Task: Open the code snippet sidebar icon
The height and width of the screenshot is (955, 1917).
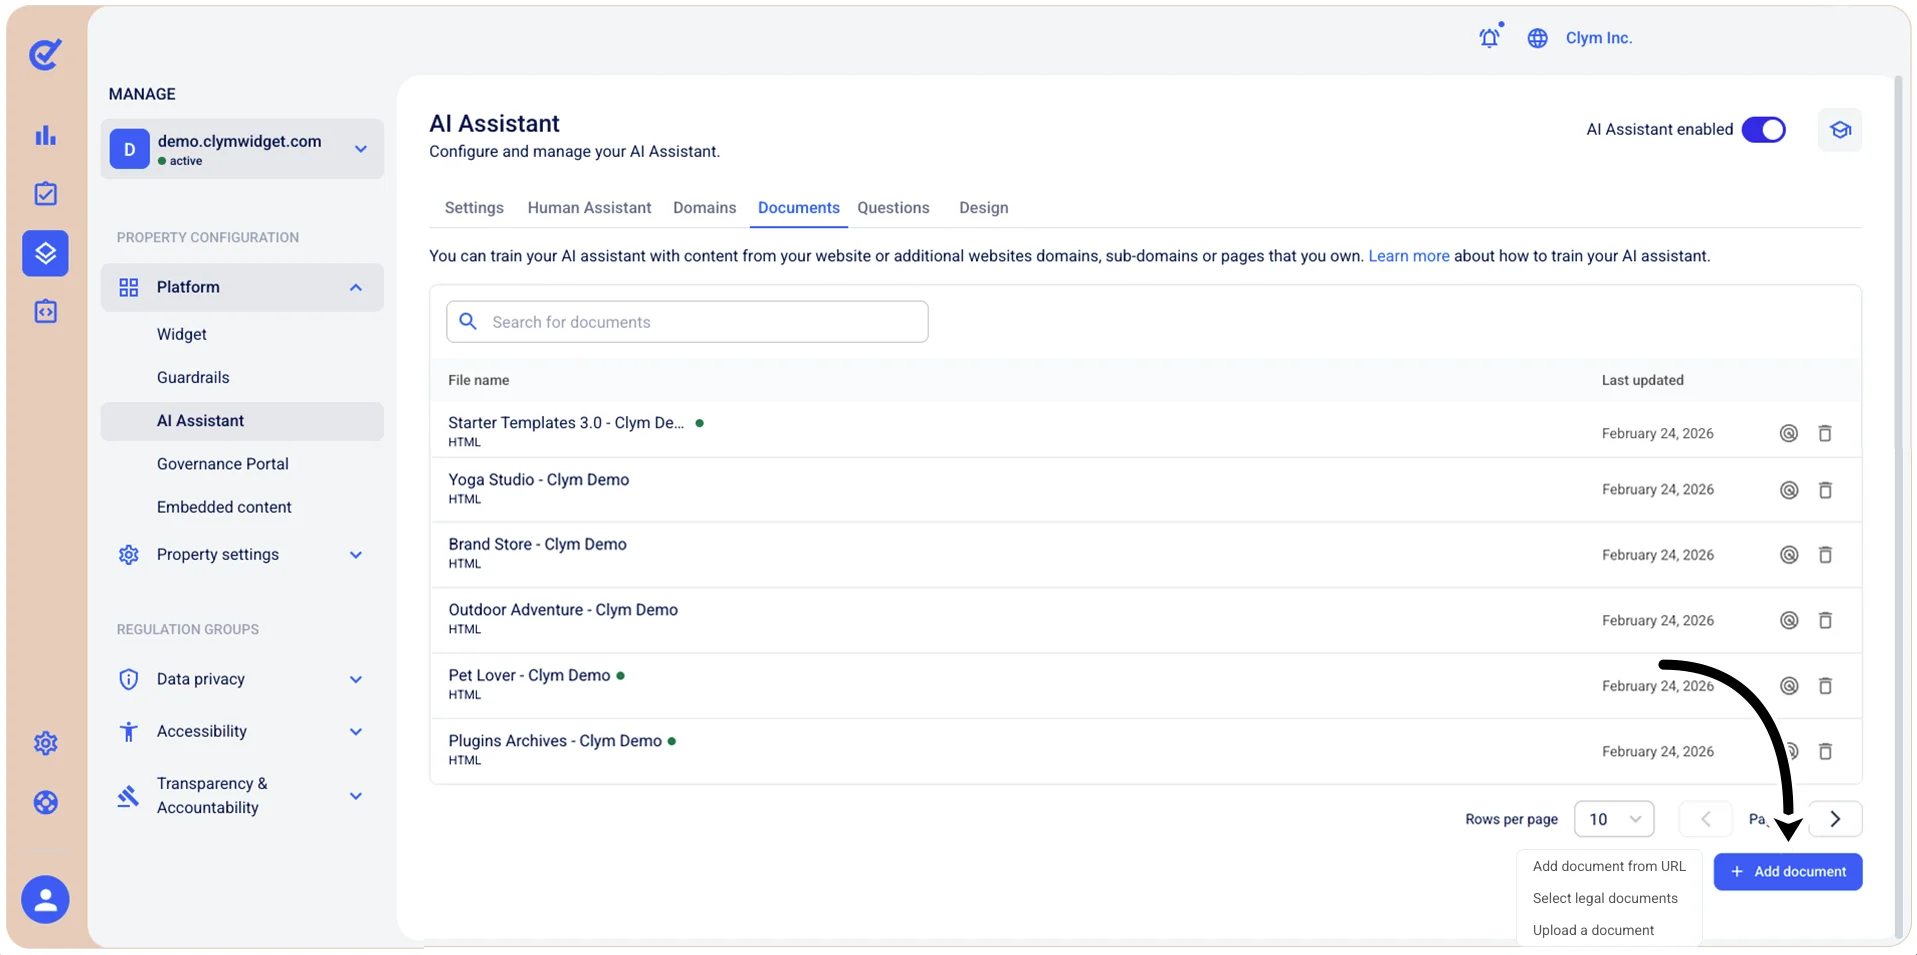Action: coord(45,312)
